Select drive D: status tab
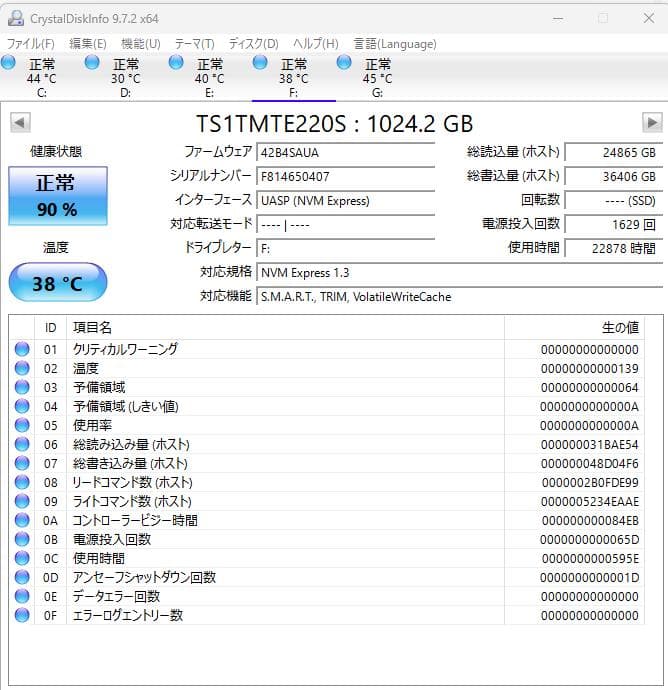The image size is (668, 690). [x=126, y=77]
